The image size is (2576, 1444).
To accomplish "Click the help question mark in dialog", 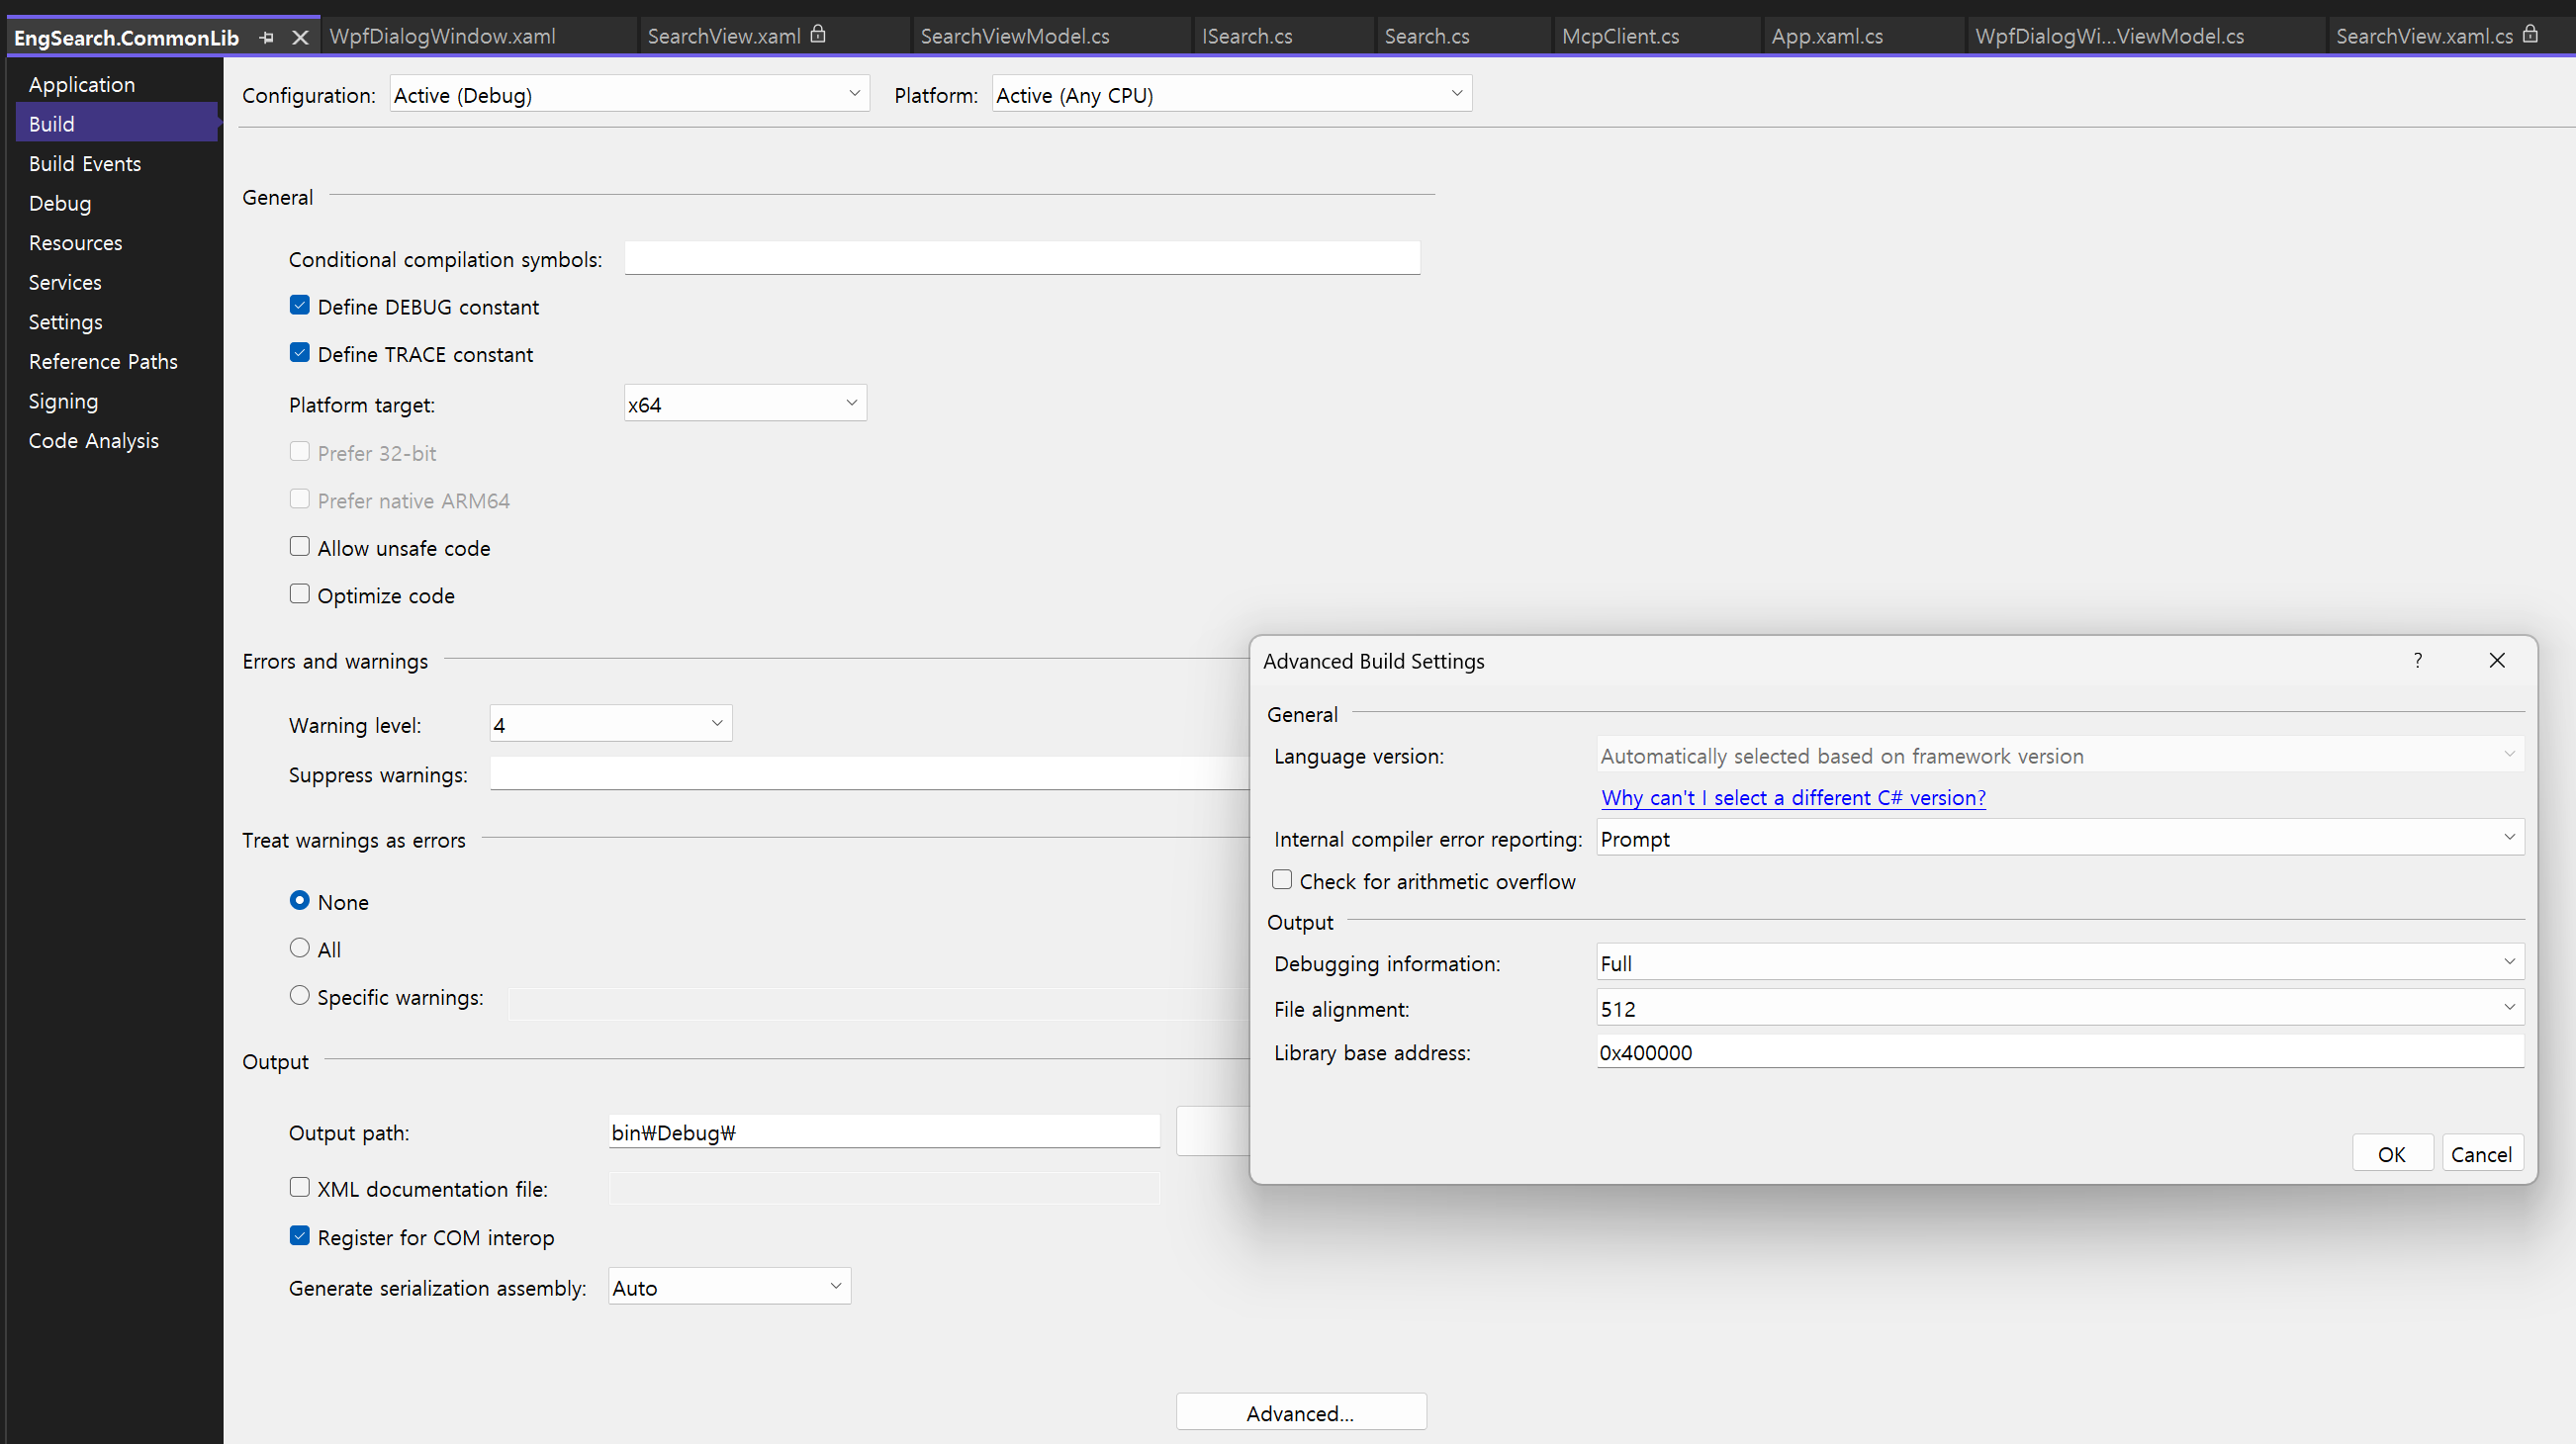I will (2417, 660).
